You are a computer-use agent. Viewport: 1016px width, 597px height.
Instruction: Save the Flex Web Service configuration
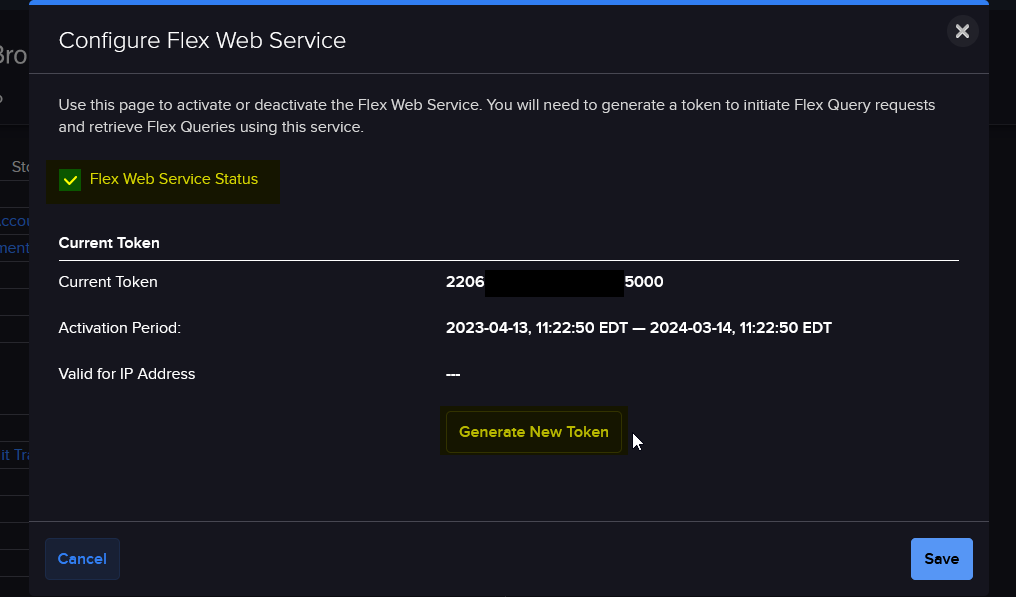coord(941,558)
